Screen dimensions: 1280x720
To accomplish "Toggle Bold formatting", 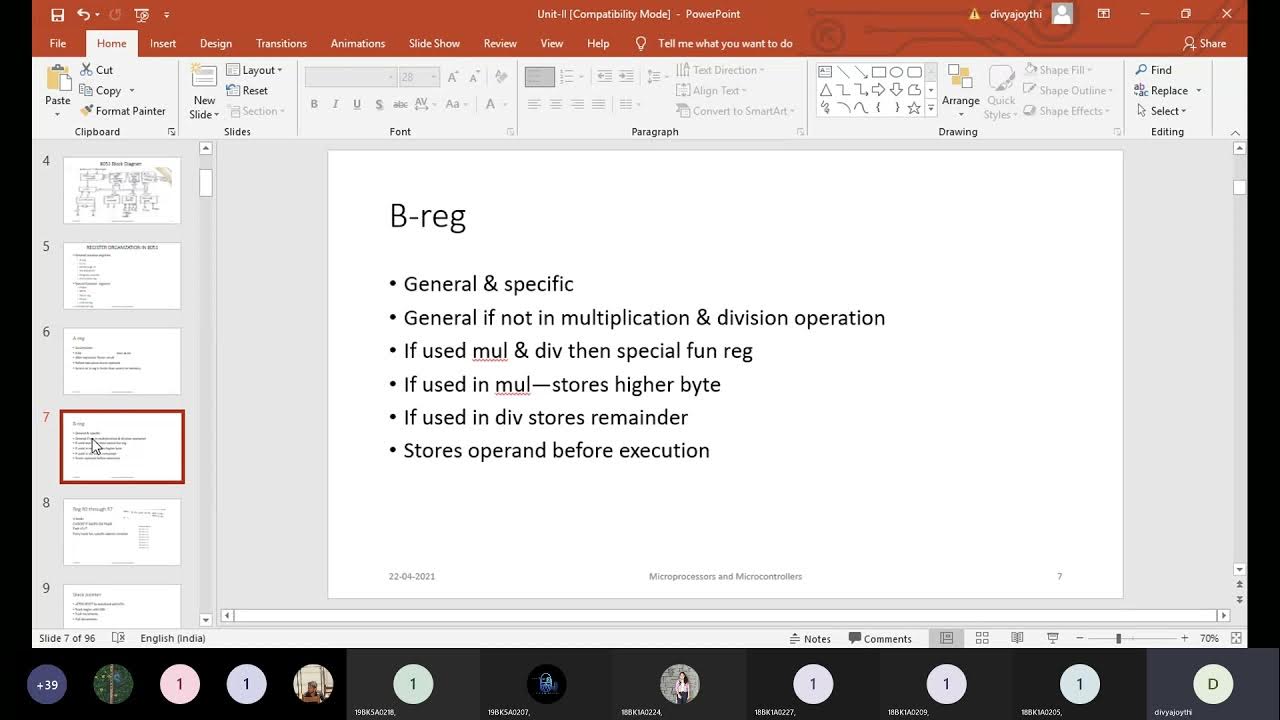I will point(314,104).
